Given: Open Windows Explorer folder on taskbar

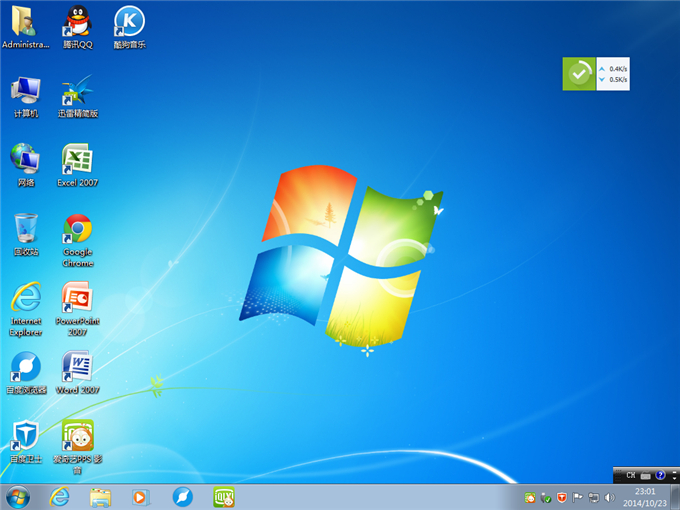Looking at the screenshot, I should click(x=100, y=496).
